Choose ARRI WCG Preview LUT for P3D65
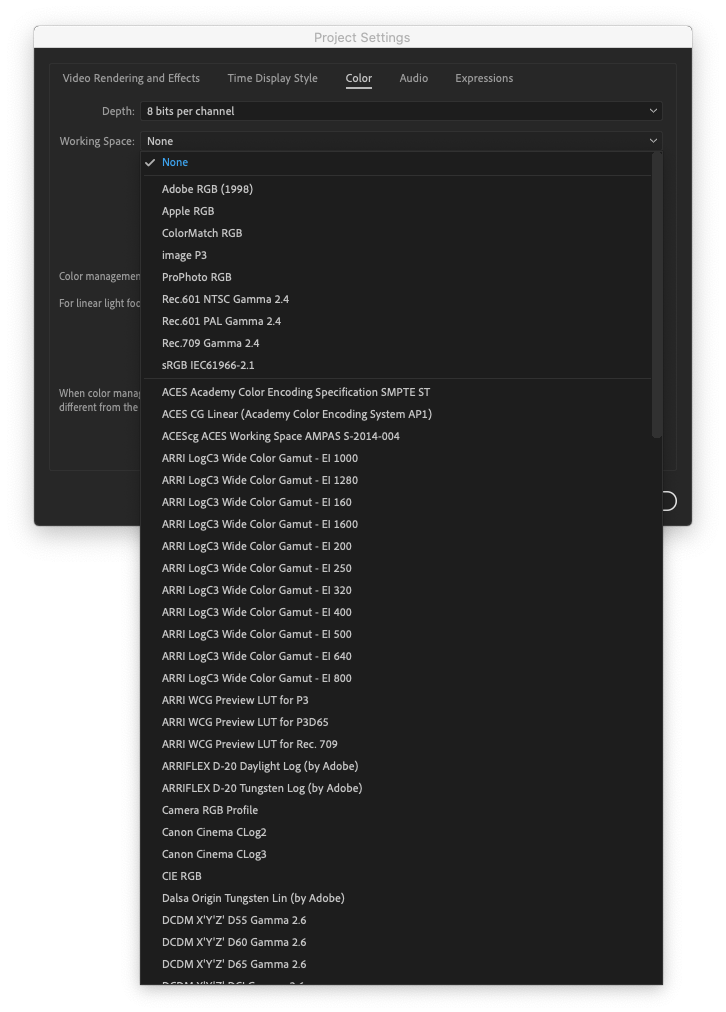This screenshot has height=1012, width=726. pyautogui.click(x=245, y=722)
